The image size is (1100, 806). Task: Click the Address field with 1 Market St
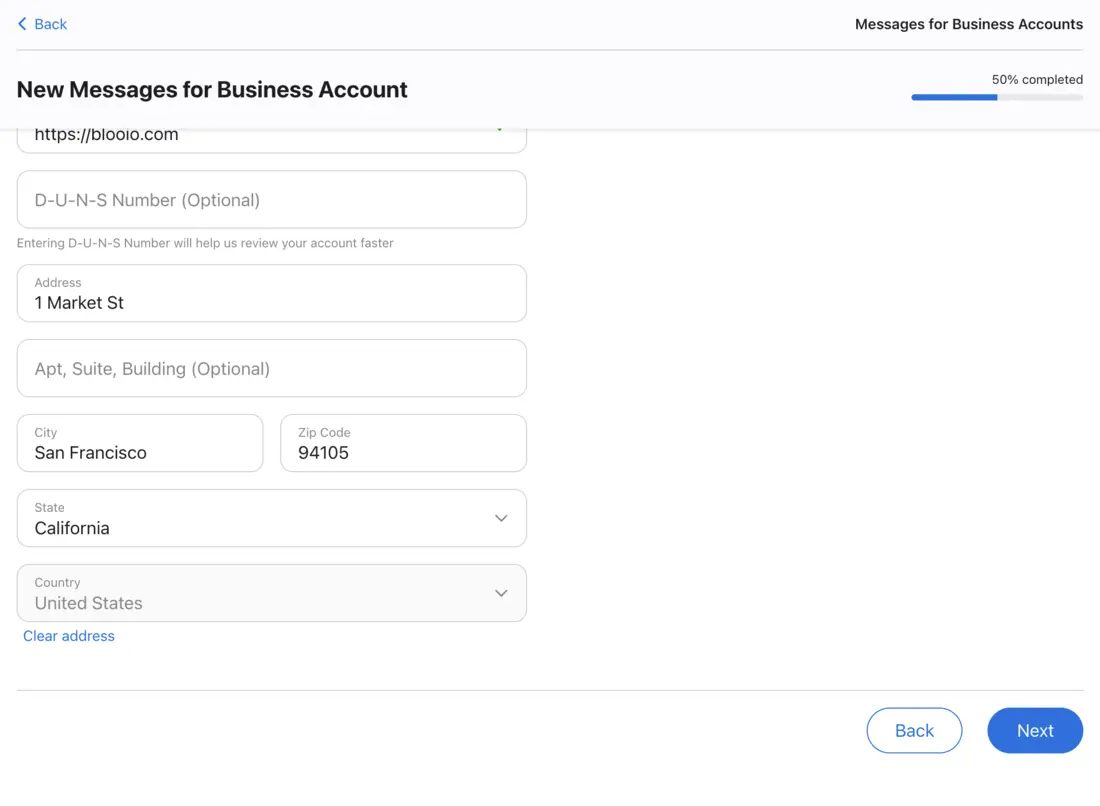point(271,293)
